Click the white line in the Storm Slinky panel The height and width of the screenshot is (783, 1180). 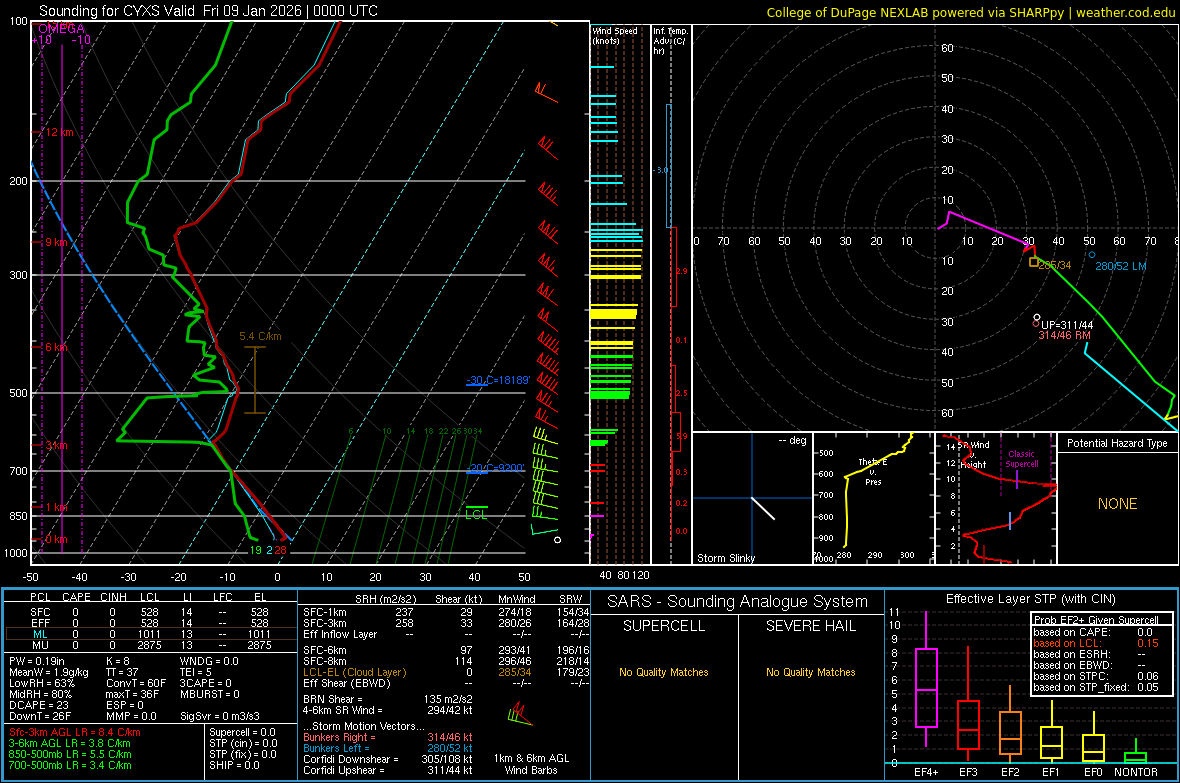(762, 508)
